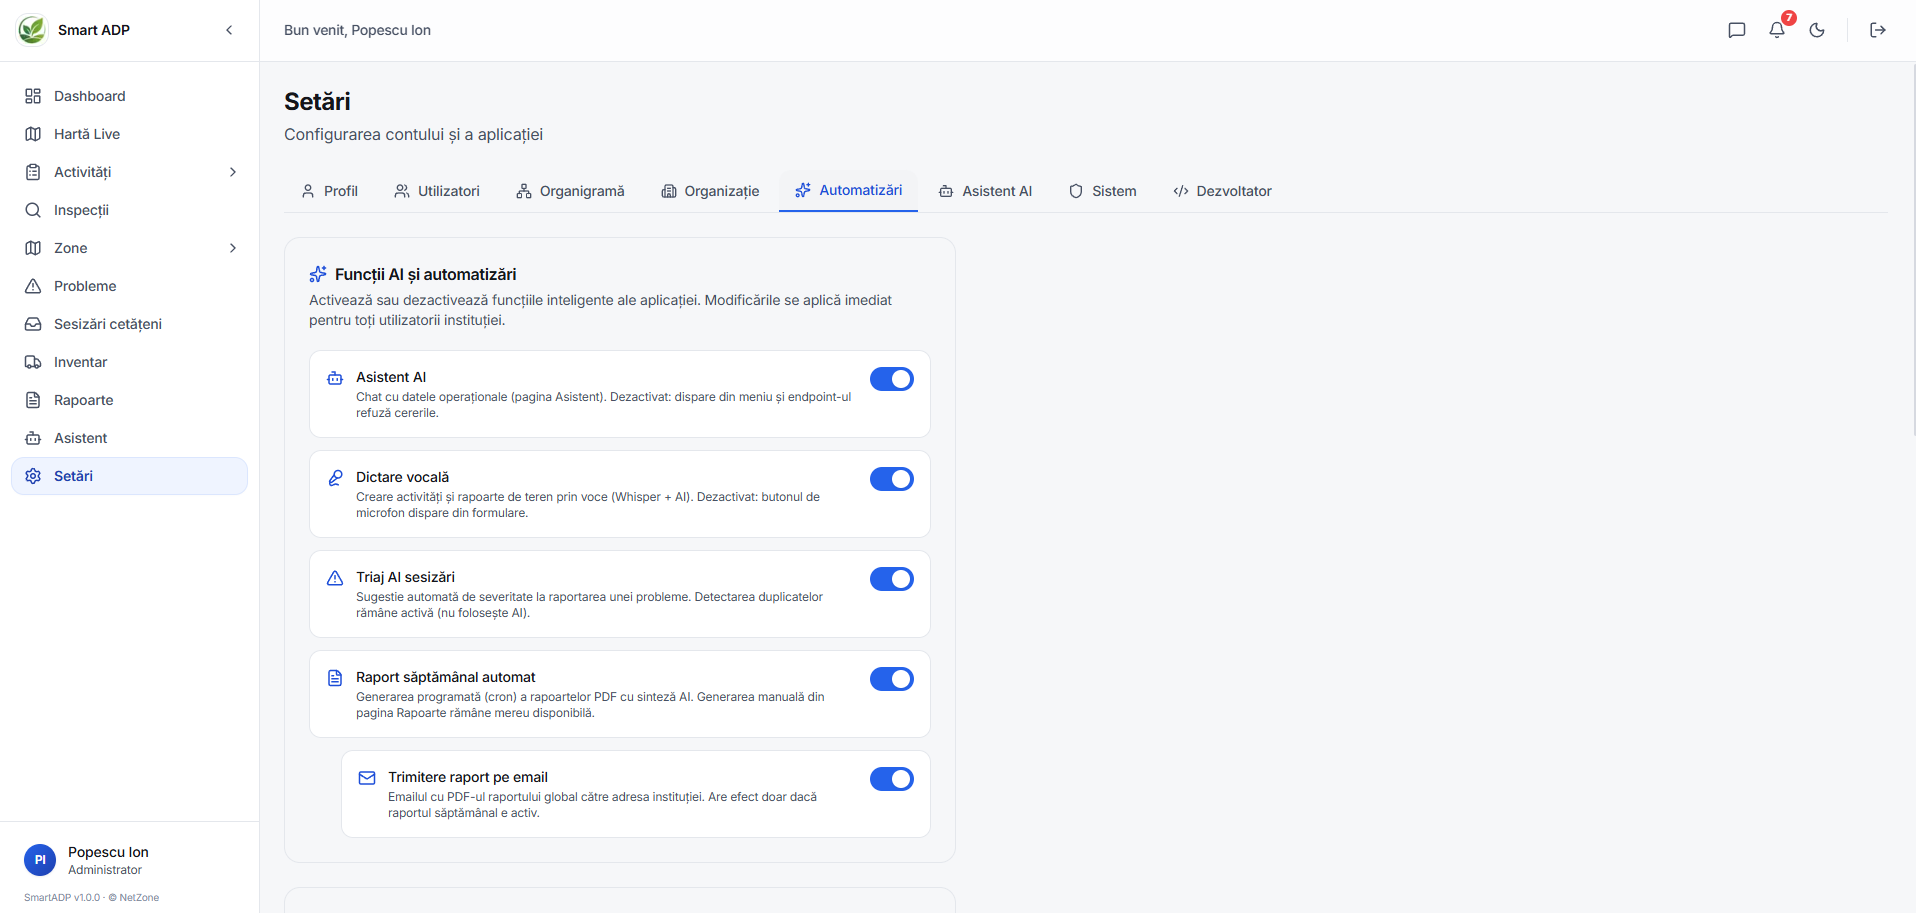Click 'Bun venit, Popescu Ion' greeting
This screenshot has height=913, width=1916.
(x=357, y=30)
